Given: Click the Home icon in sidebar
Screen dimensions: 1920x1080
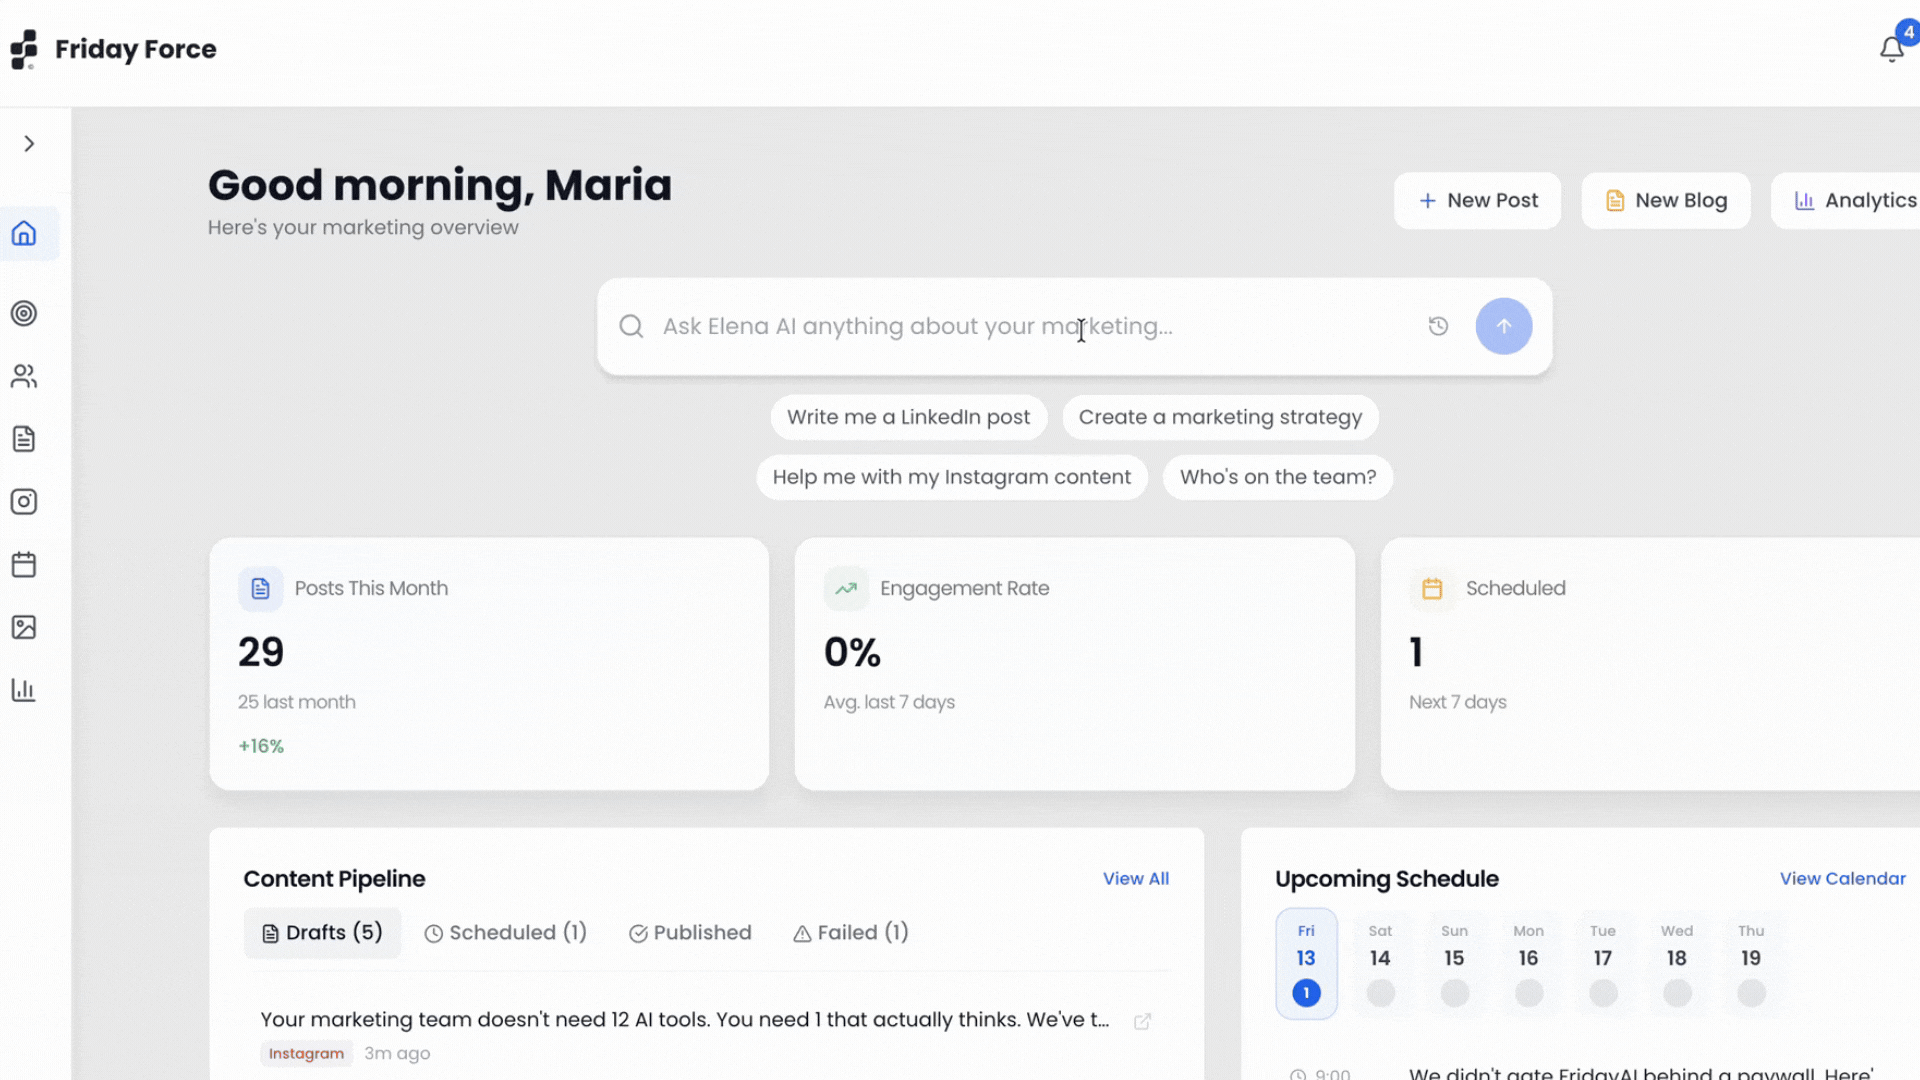Looking at the screenshot, I should pos(24,233).
